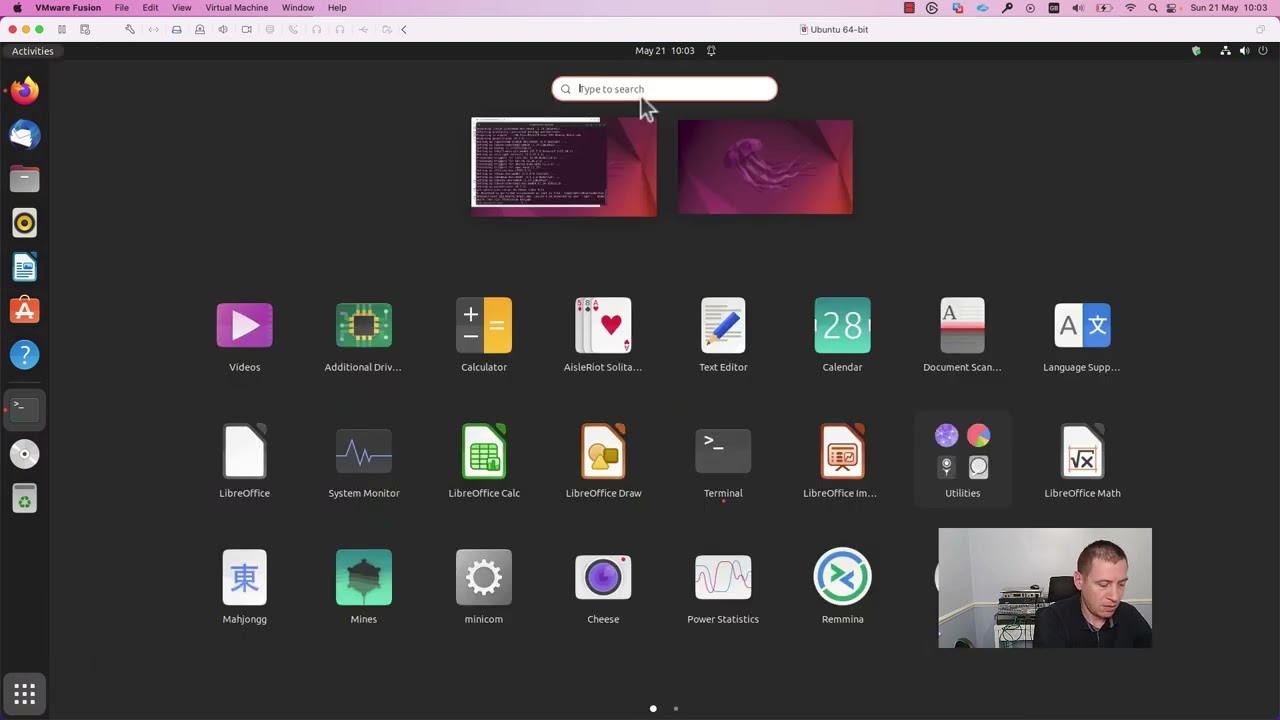Viewport: 1280px width, 720px height.
Task: Open the Ubuntu network indicator
Action: coord(1225,51)
